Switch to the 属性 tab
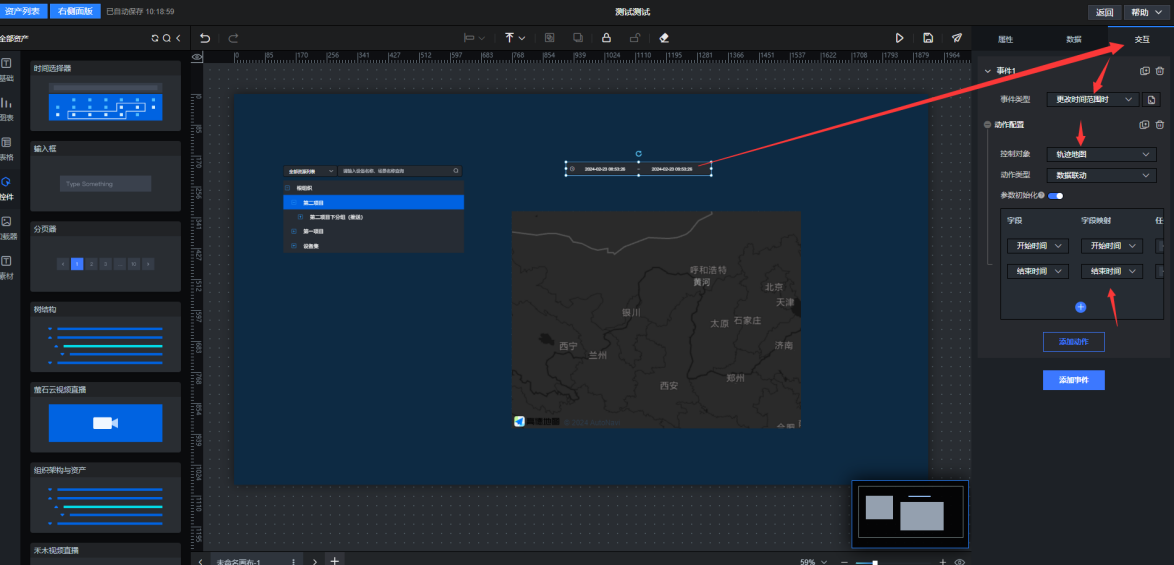 (x=1005, y=39)
